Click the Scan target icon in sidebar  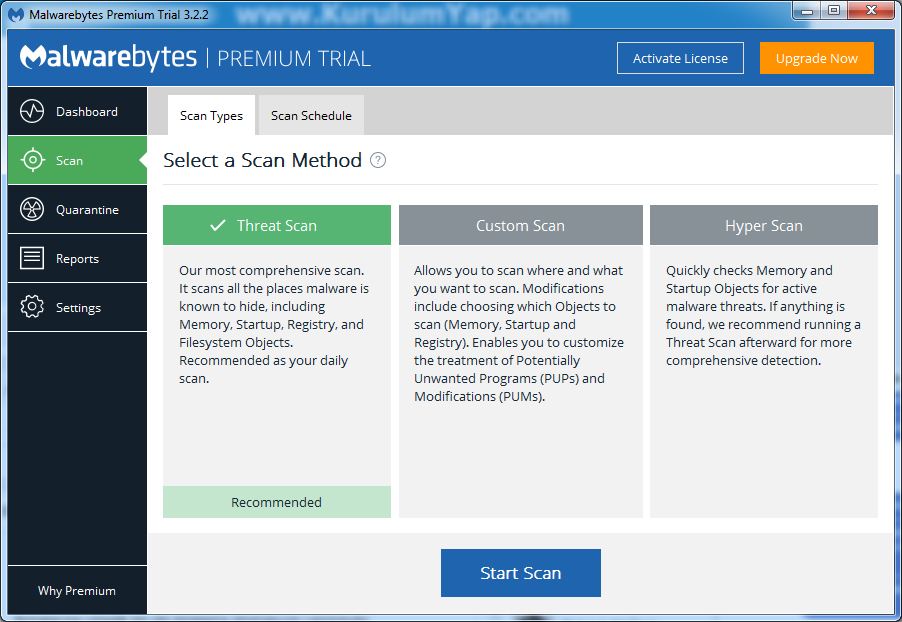pos(33,160)
